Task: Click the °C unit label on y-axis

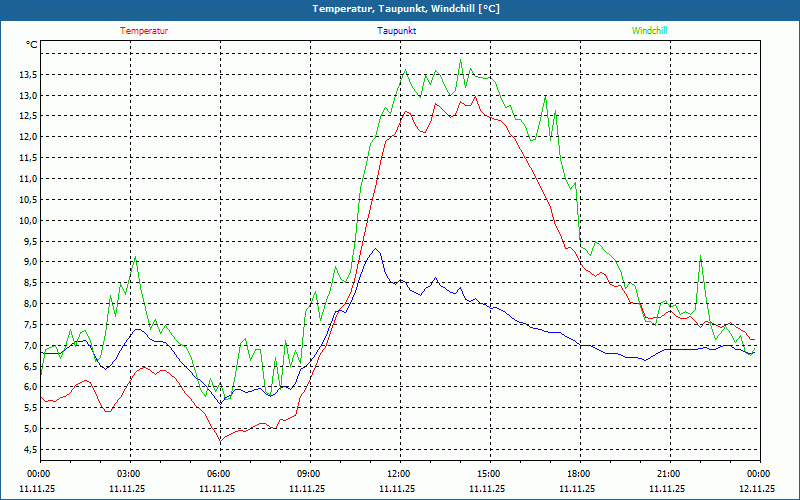Action: coord(32,45)
